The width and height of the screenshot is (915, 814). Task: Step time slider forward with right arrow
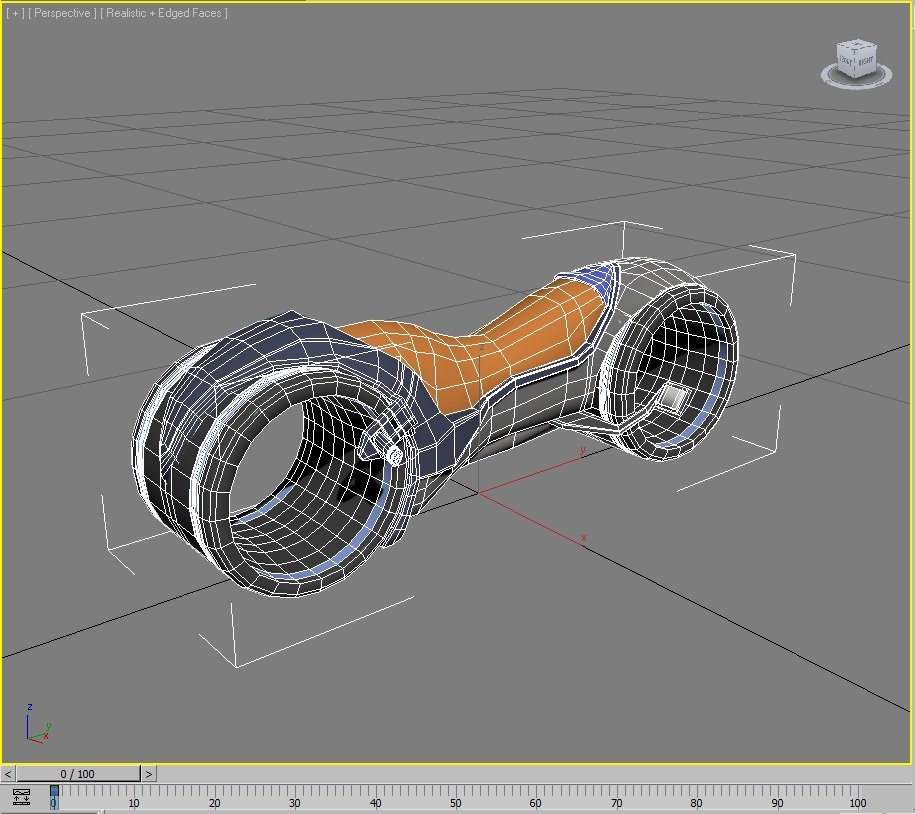149,774
